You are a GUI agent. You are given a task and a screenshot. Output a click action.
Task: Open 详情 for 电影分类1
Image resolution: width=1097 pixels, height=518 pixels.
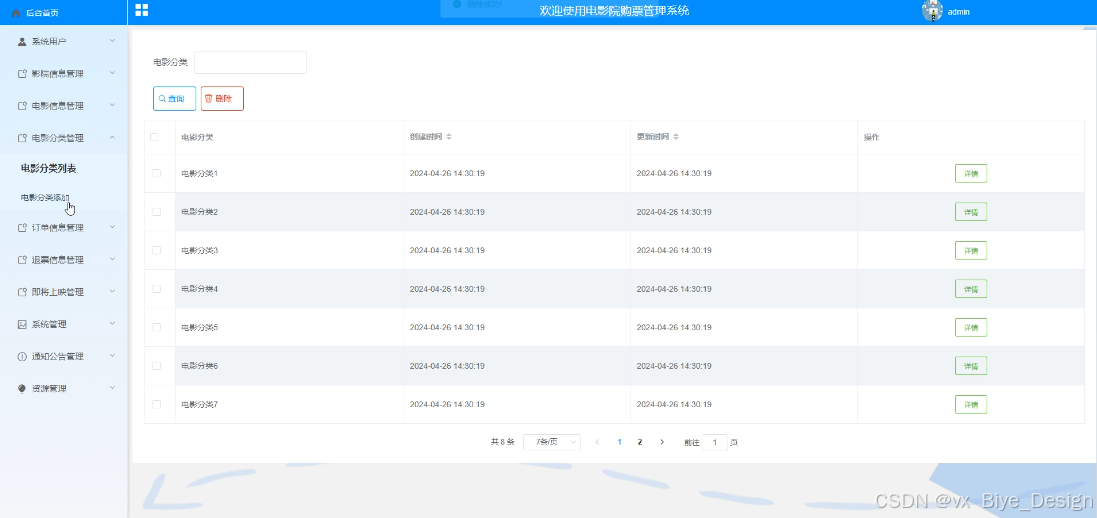tap(971, 174)
